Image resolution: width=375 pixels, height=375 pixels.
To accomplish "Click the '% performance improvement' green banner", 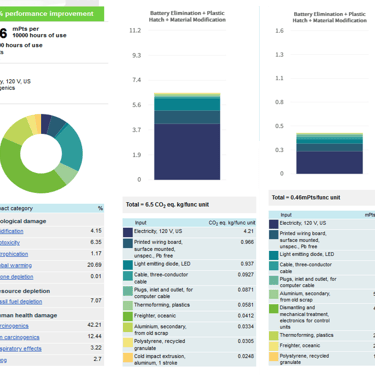I will tap(52, 14).
